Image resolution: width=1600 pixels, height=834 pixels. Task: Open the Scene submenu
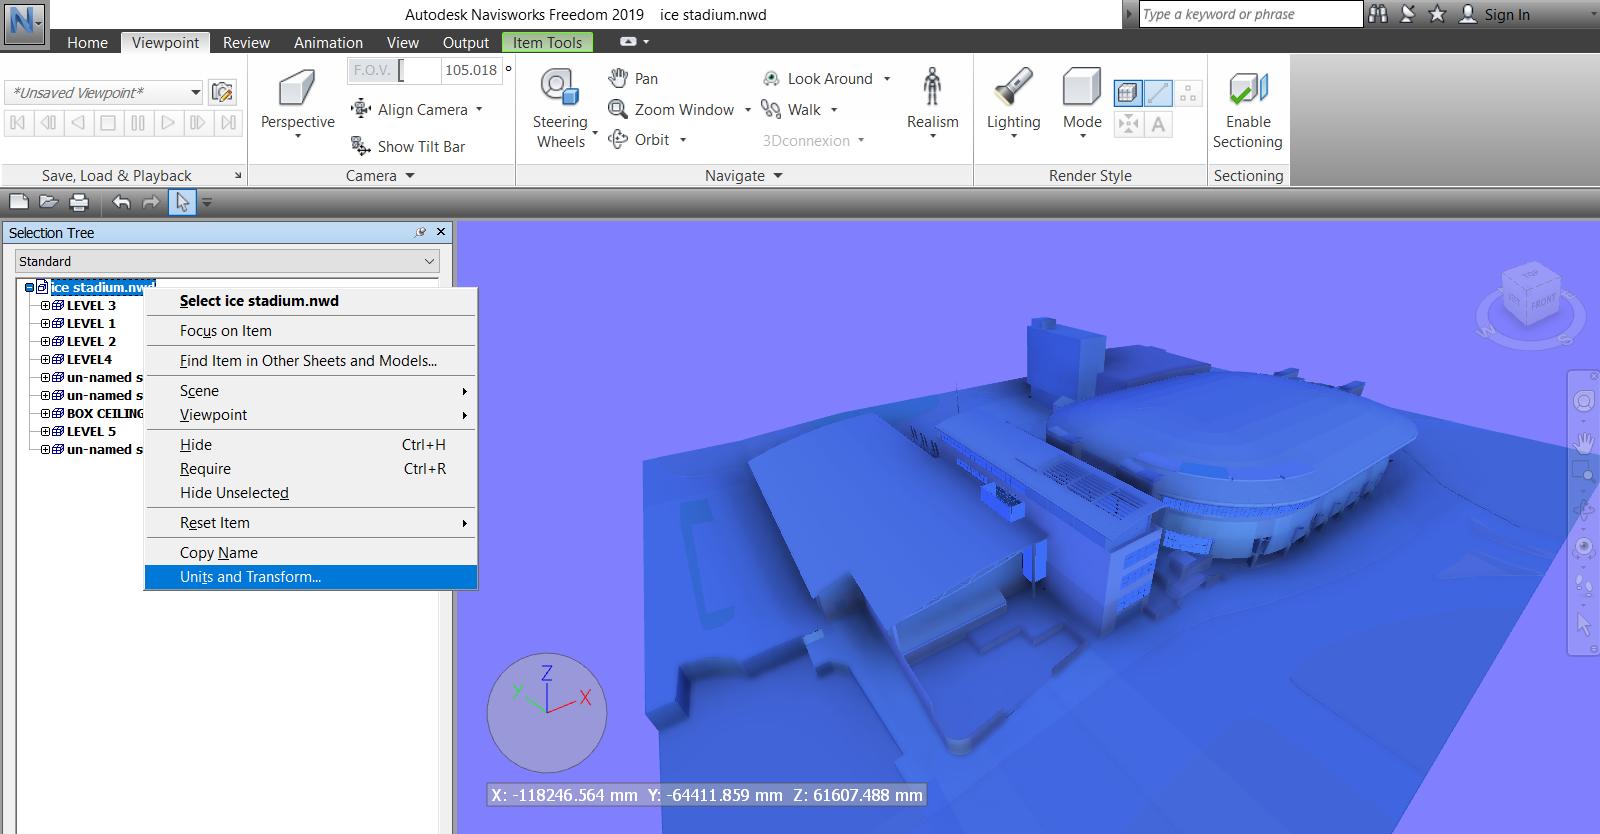coord(311,391)
